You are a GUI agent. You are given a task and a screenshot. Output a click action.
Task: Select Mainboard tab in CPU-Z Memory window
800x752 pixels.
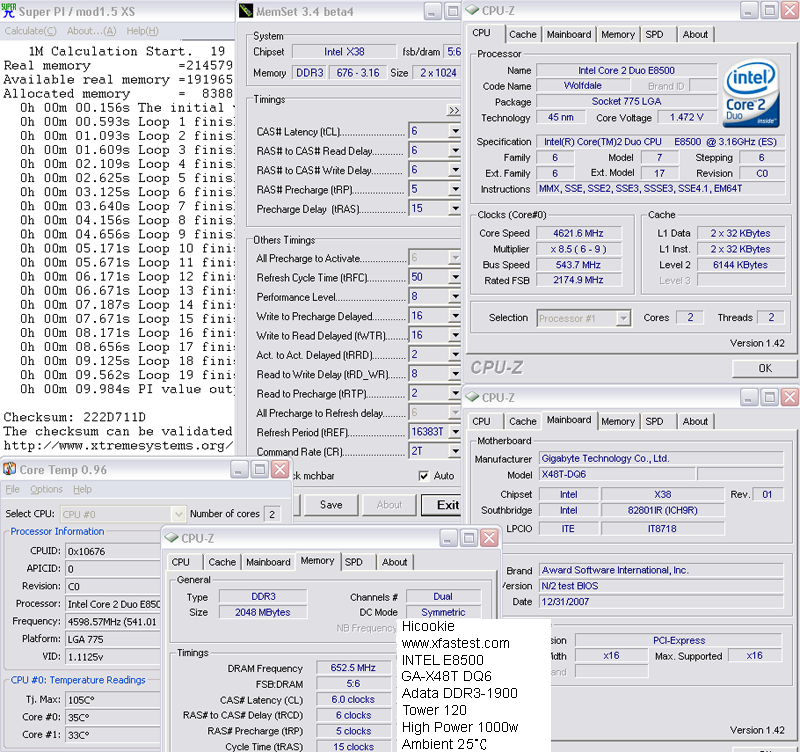point(268,562)
